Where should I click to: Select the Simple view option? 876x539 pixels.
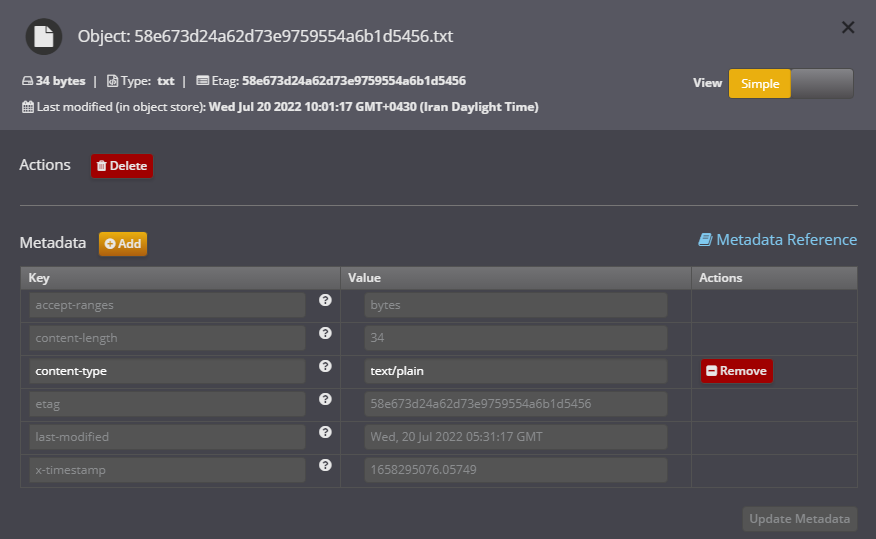click(760, 84)
